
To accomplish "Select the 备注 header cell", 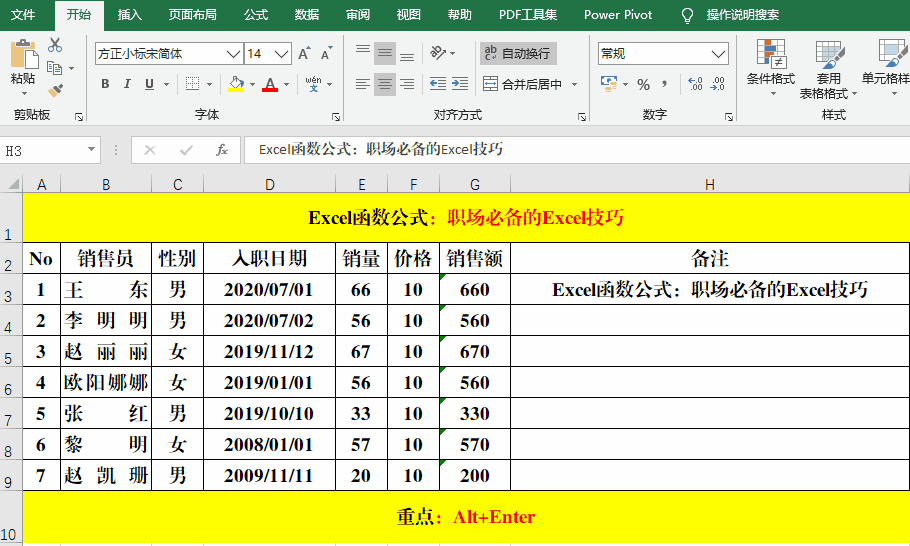I will click(x=710, y=258).
